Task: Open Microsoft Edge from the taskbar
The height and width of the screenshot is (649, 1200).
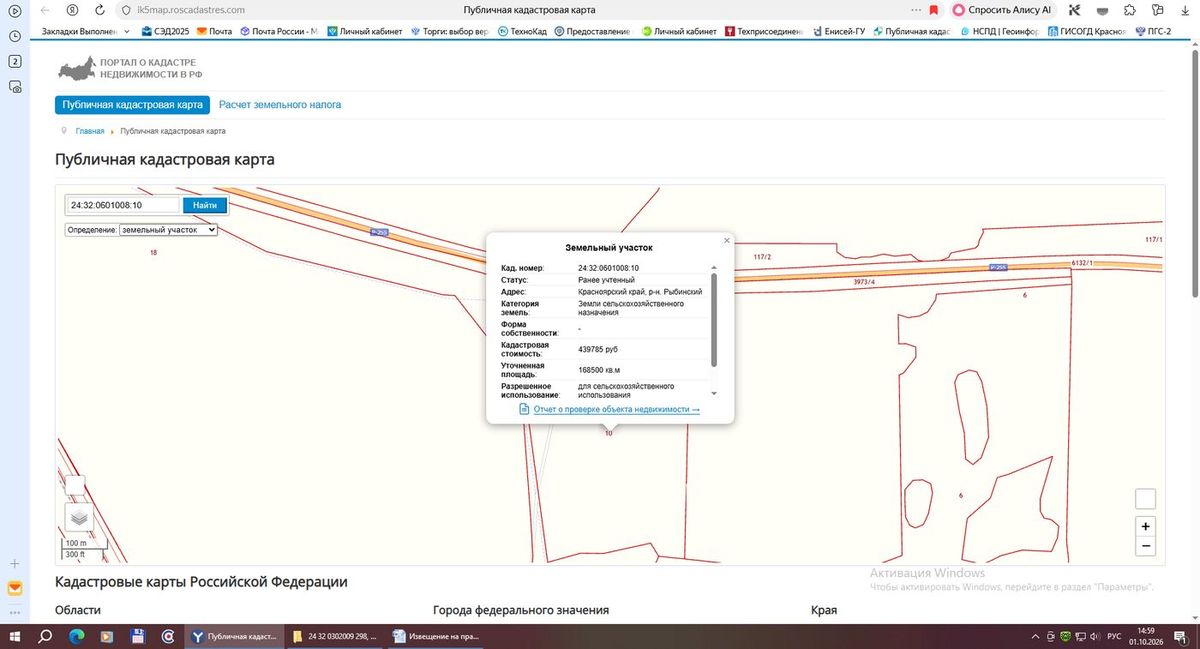Action: [x=76, y=636]
